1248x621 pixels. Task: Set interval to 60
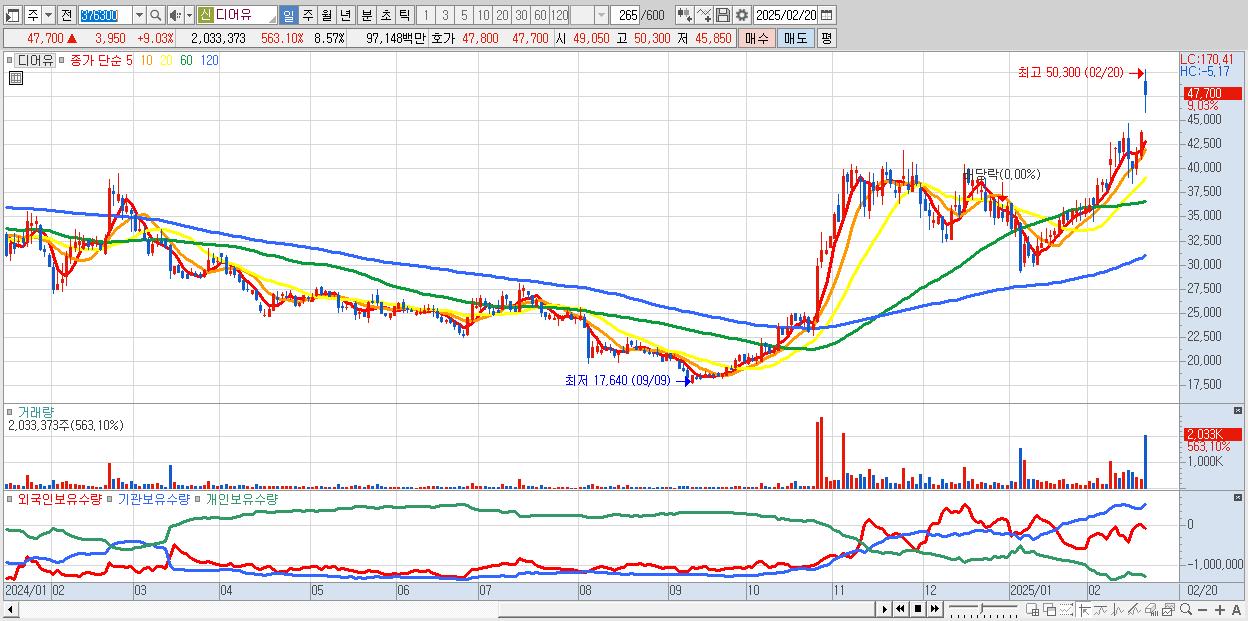click(540, 15)
